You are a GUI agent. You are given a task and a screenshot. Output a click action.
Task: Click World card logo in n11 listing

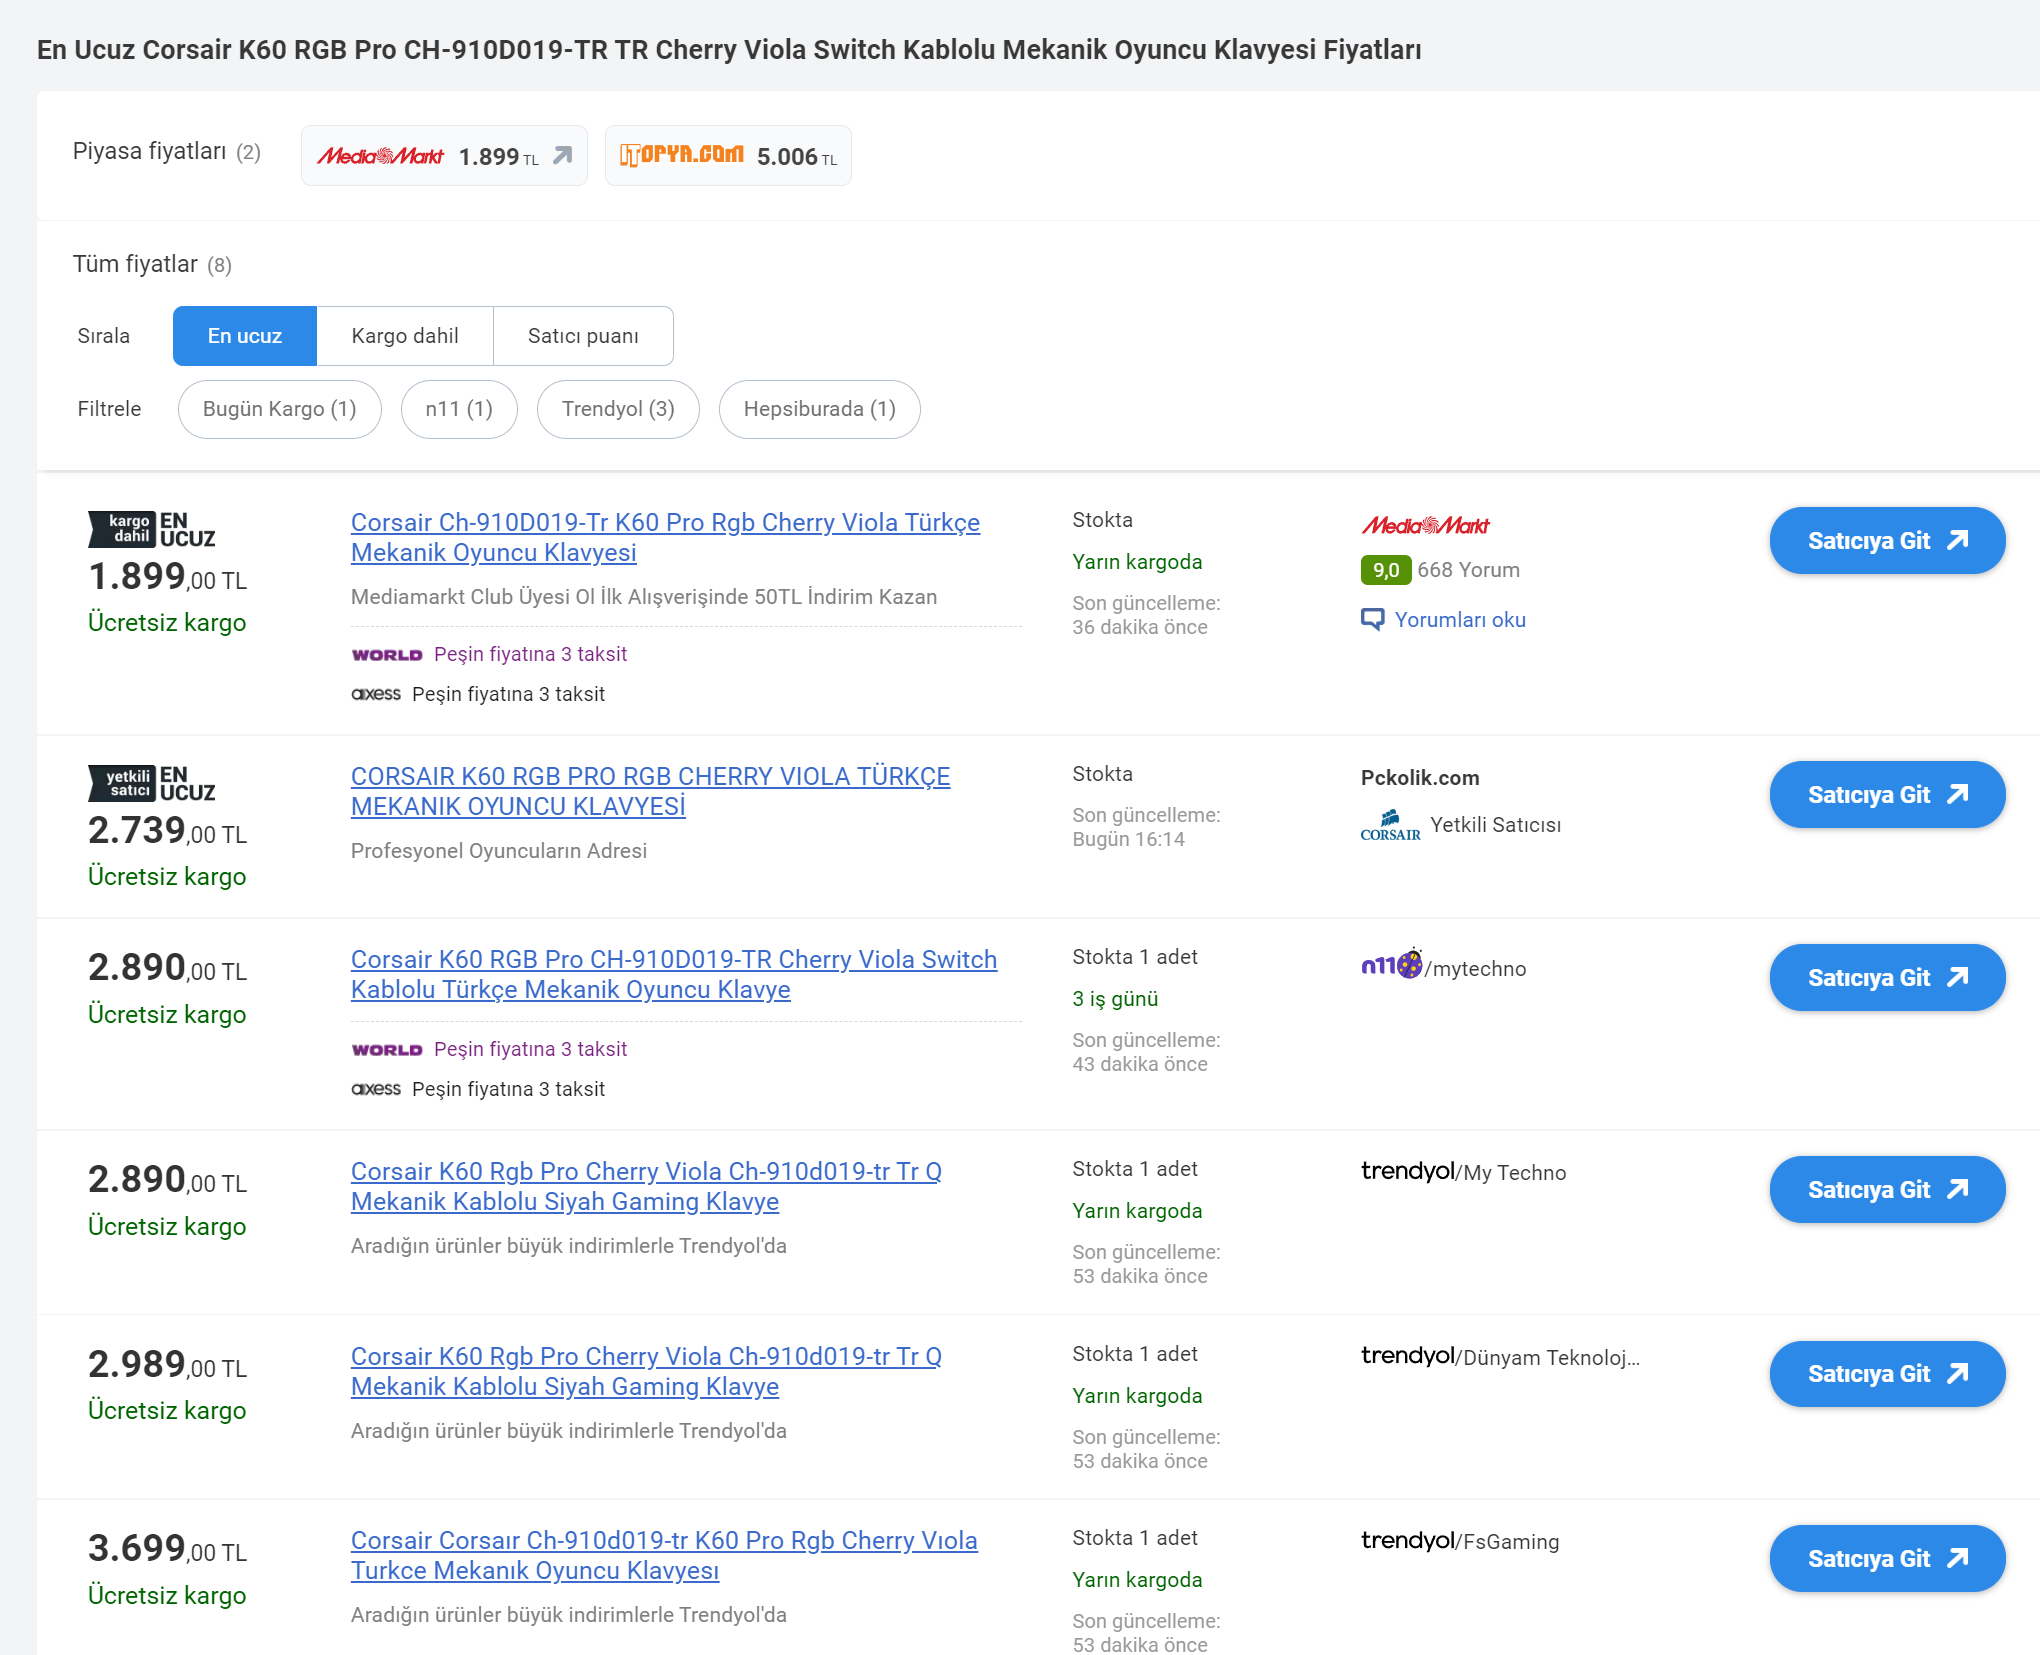click(387, 1050)
